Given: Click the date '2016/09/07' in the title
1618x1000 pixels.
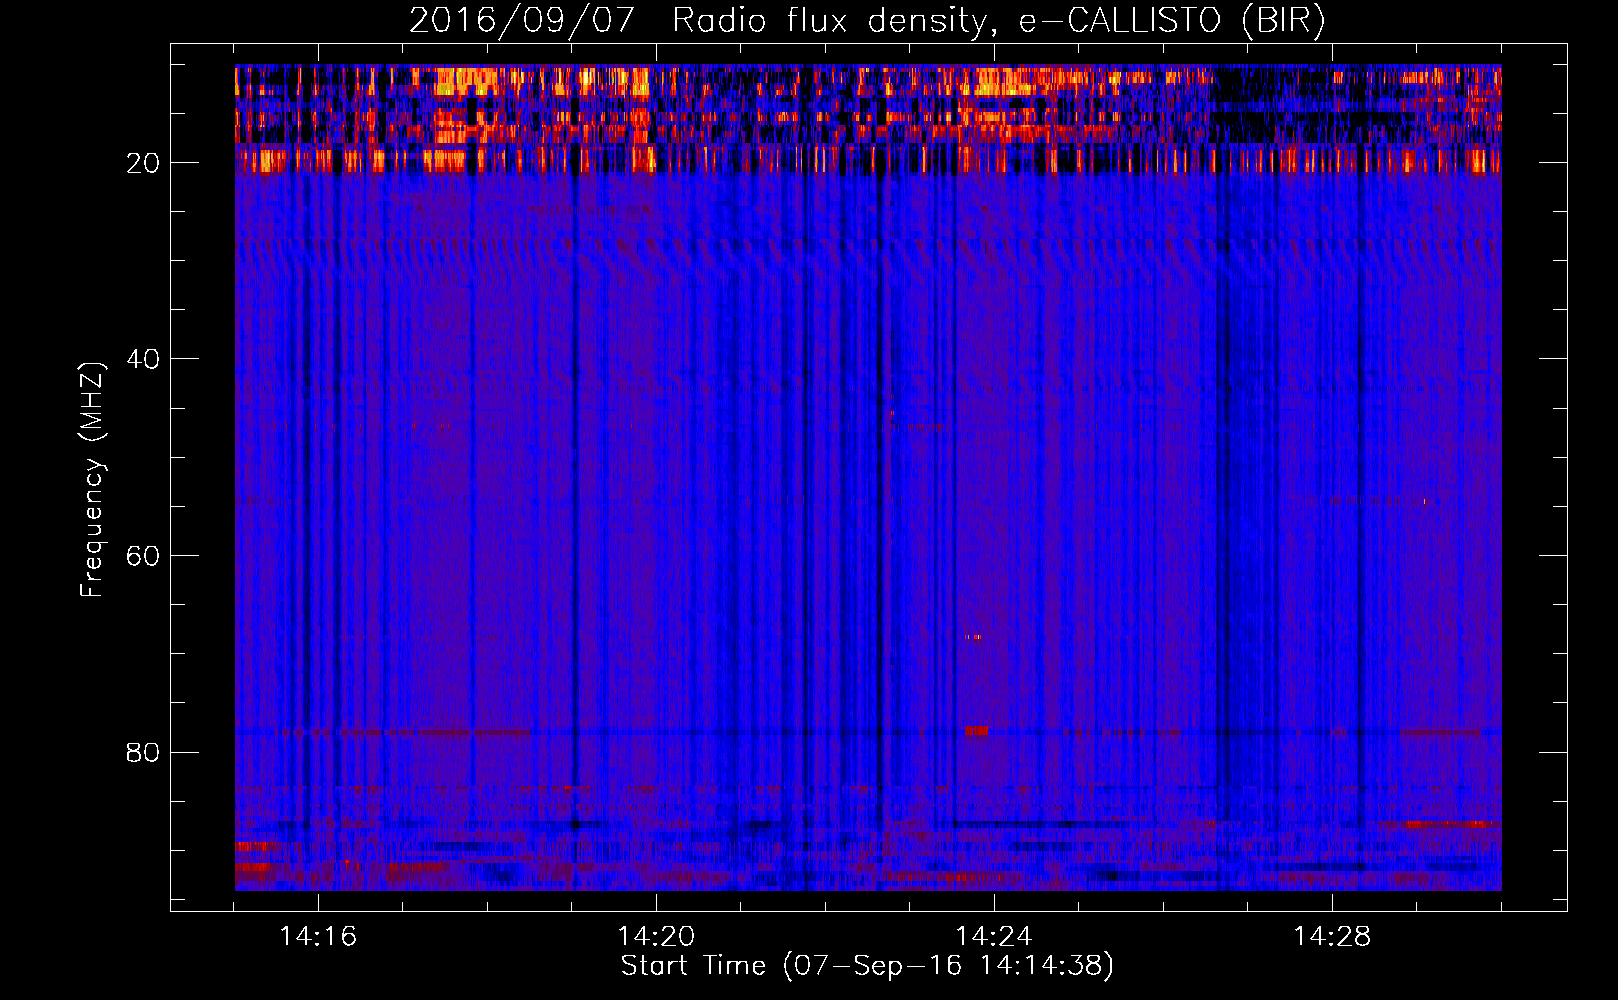Looking at the screenshot, I should tap(522, 21).
